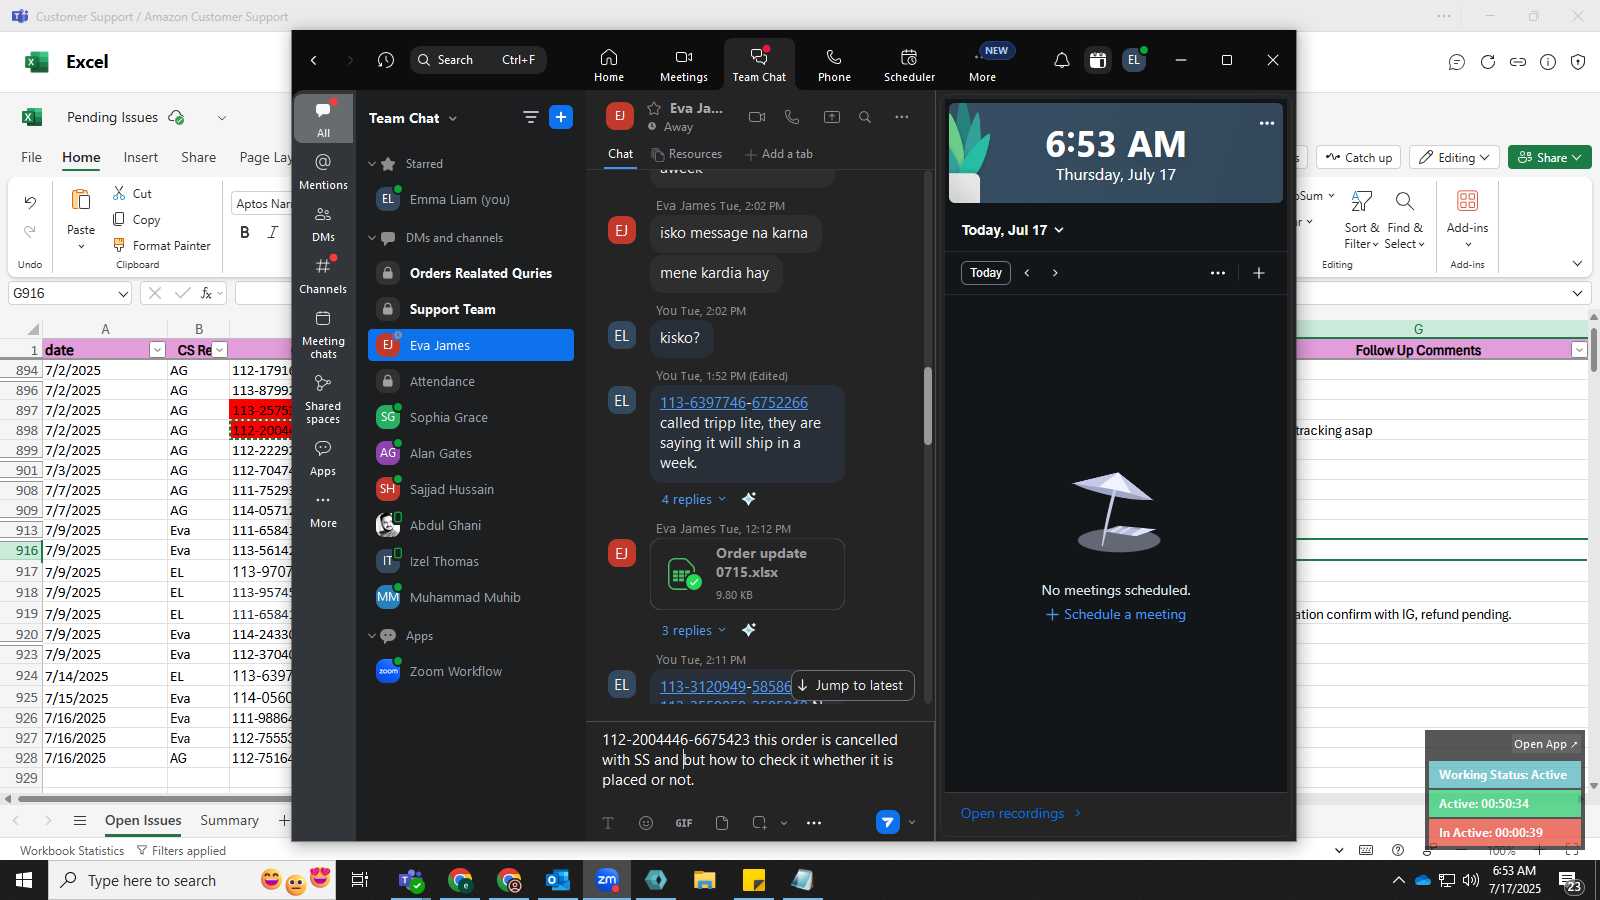Viewport: 1600px width, 900px height.
Task: Click Catch up button in Excel
Action: (1359, 157)
